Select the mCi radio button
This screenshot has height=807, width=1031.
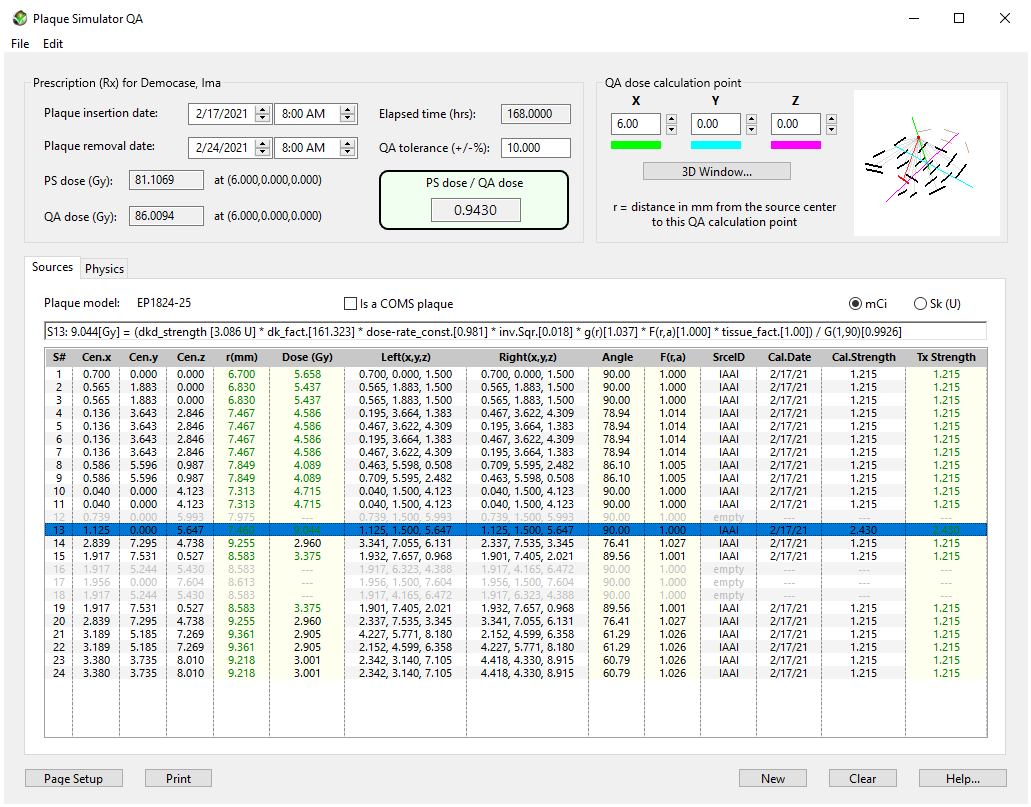click(x=855, y=304)
